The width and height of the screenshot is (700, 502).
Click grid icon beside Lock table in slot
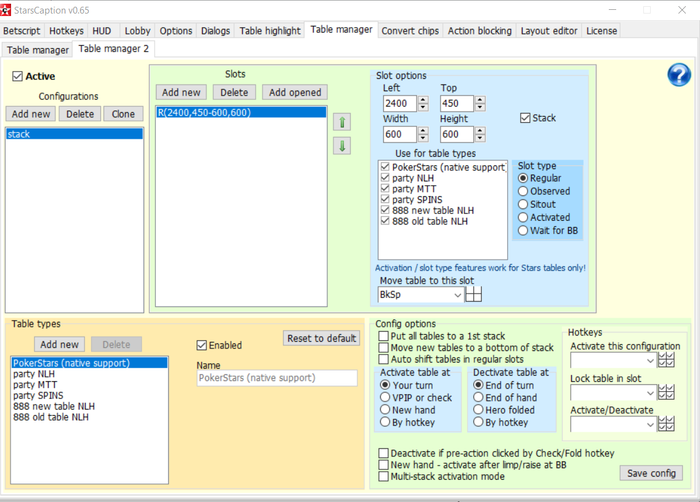point(666,392)
